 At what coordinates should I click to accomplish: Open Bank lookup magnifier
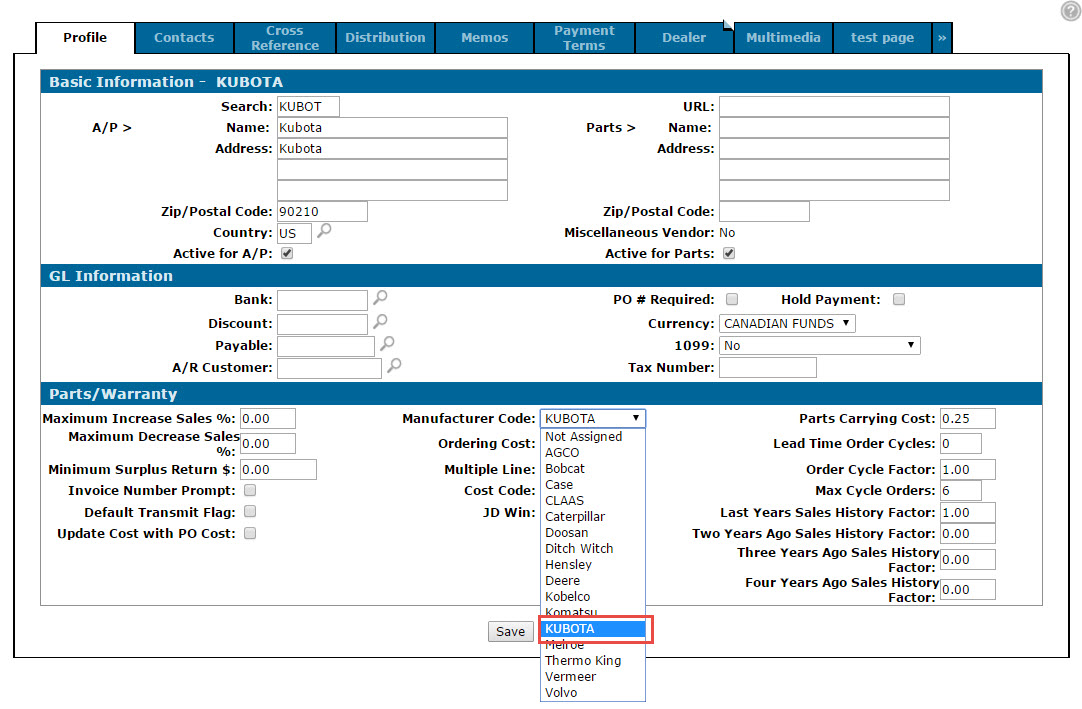click(380, 298)
